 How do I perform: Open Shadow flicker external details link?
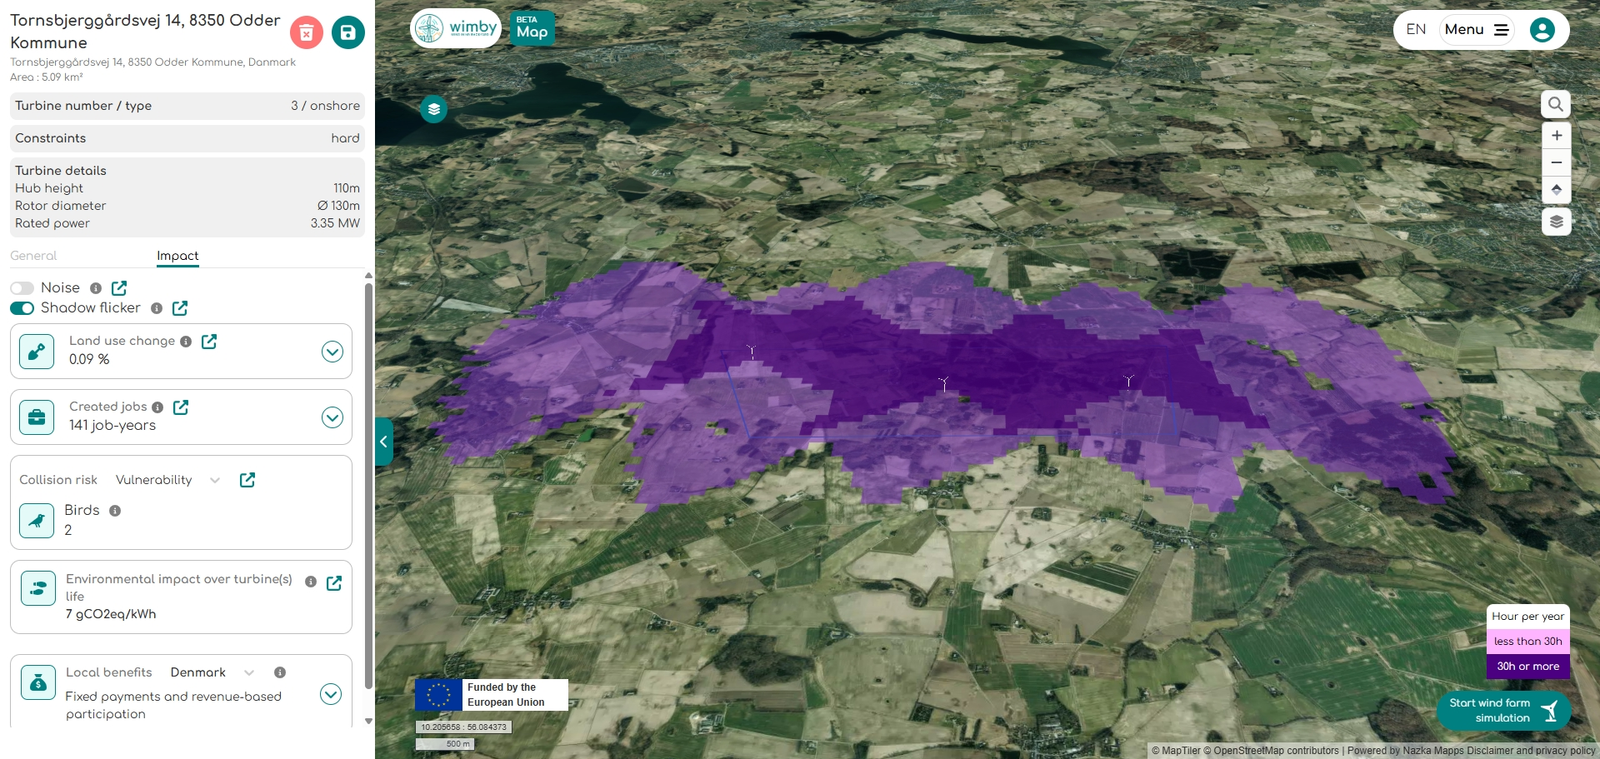180,308
